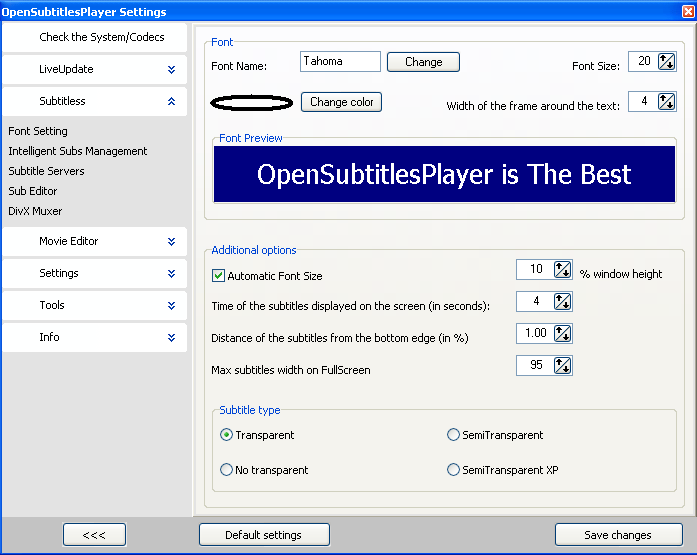The width and height of the screenshot is (697, 555).
Task: Open the Sub Editor page
Action: coord(32,191)
